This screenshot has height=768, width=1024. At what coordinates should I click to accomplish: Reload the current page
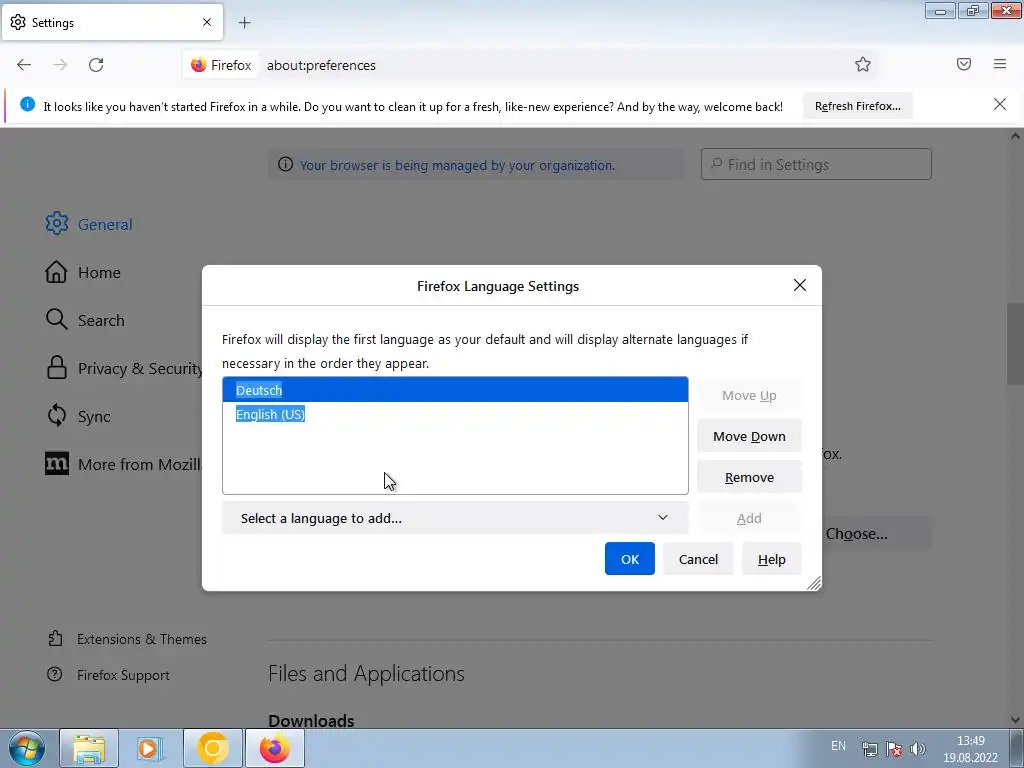[x=96, y=65]
